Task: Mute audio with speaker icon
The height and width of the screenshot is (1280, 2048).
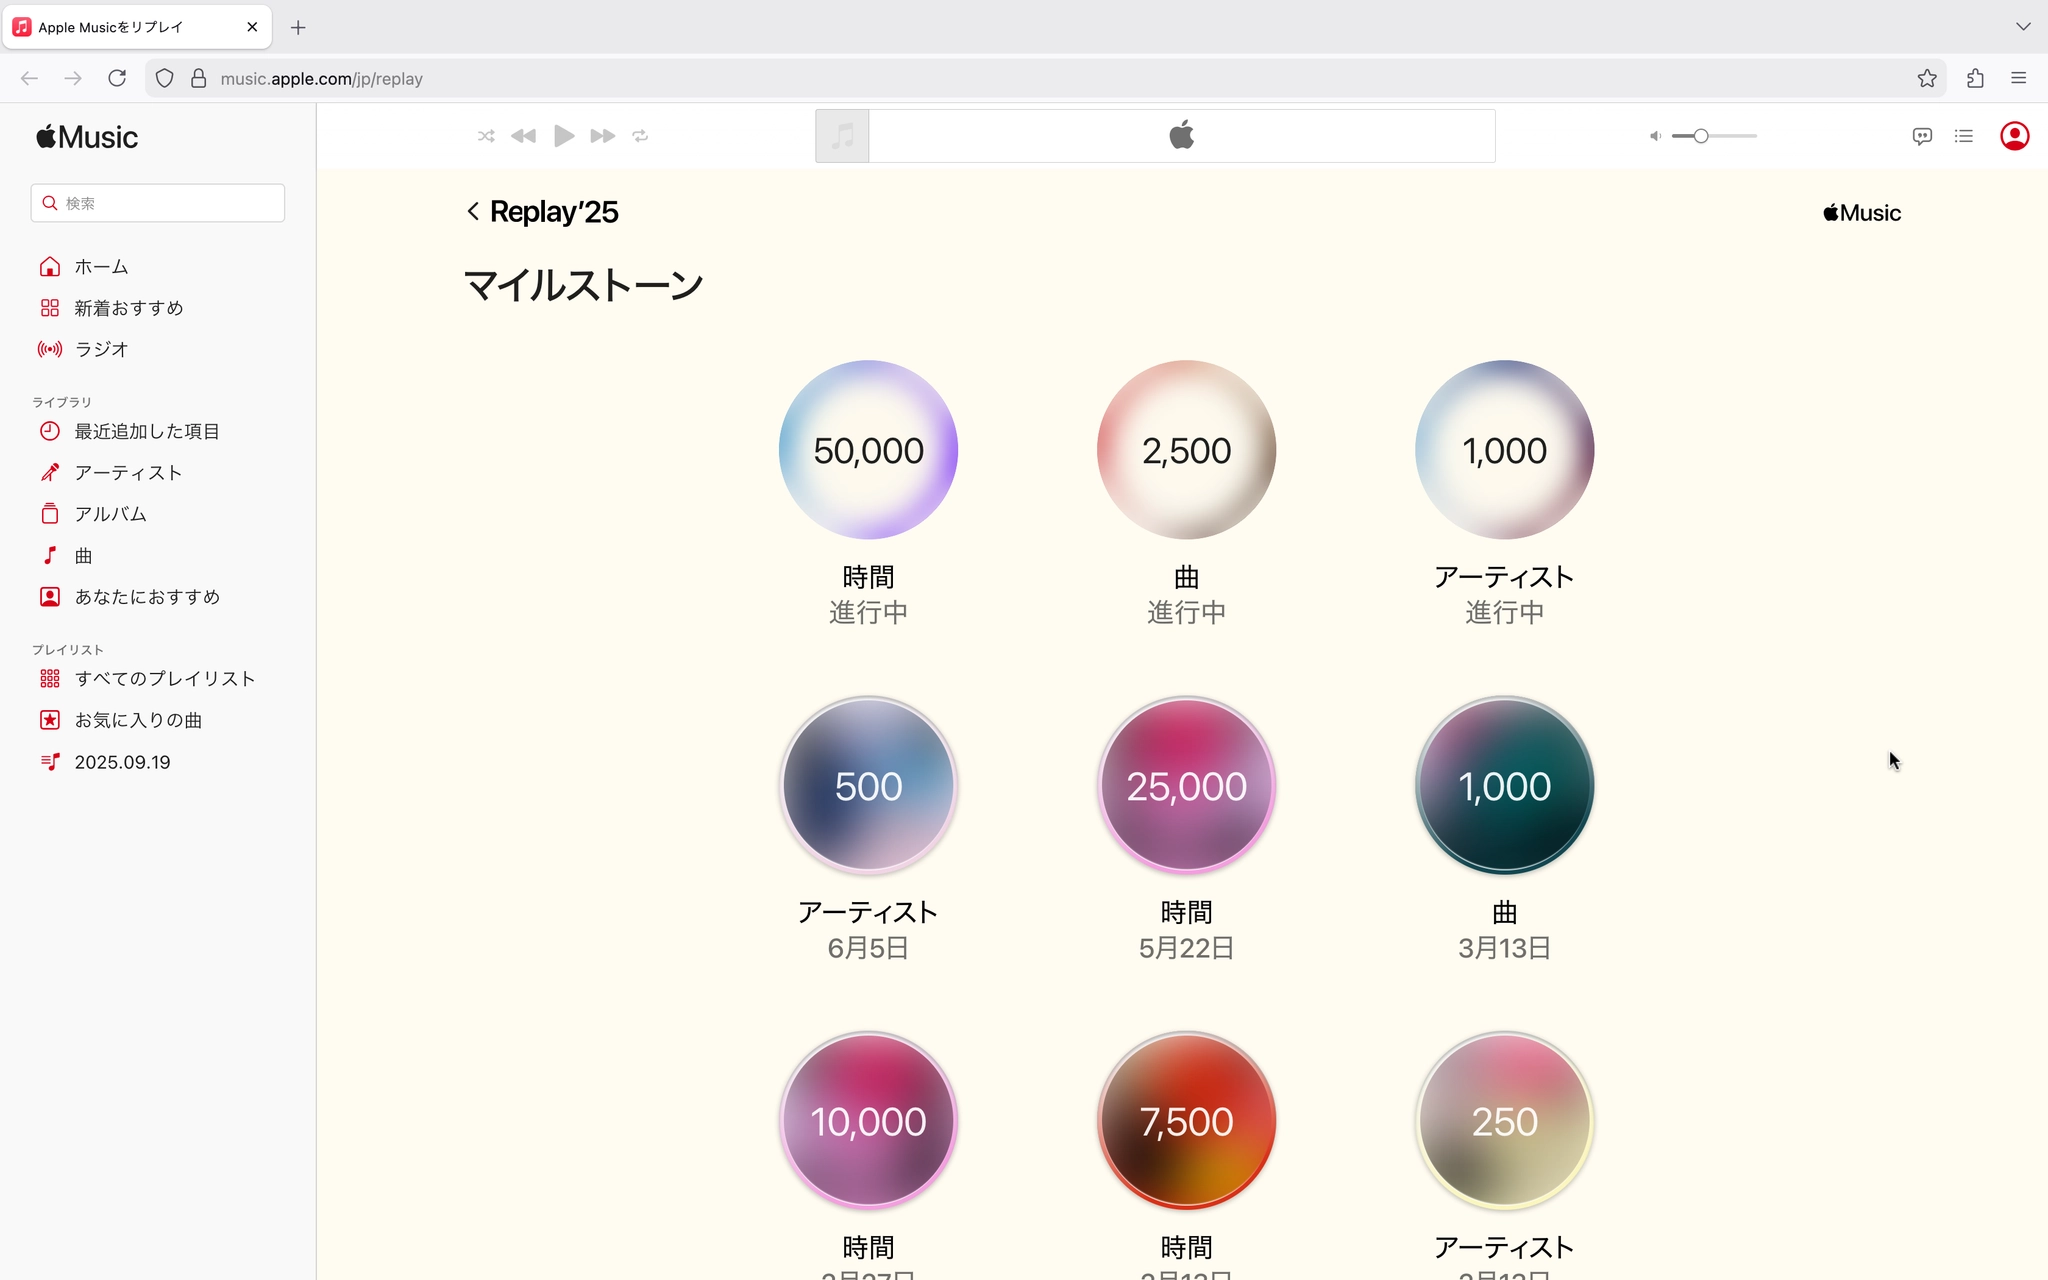Action: pos(1655,136)
